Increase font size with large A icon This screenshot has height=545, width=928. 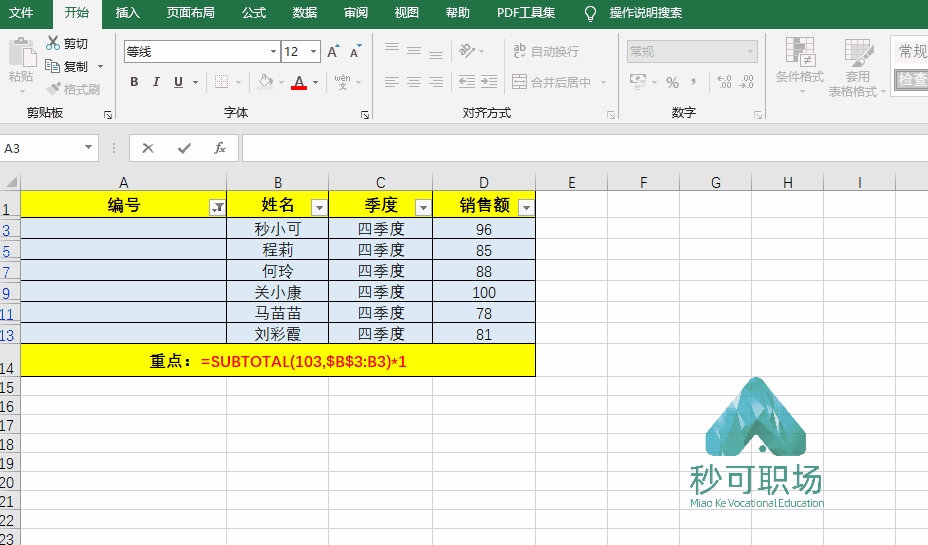tap(333, 51)
